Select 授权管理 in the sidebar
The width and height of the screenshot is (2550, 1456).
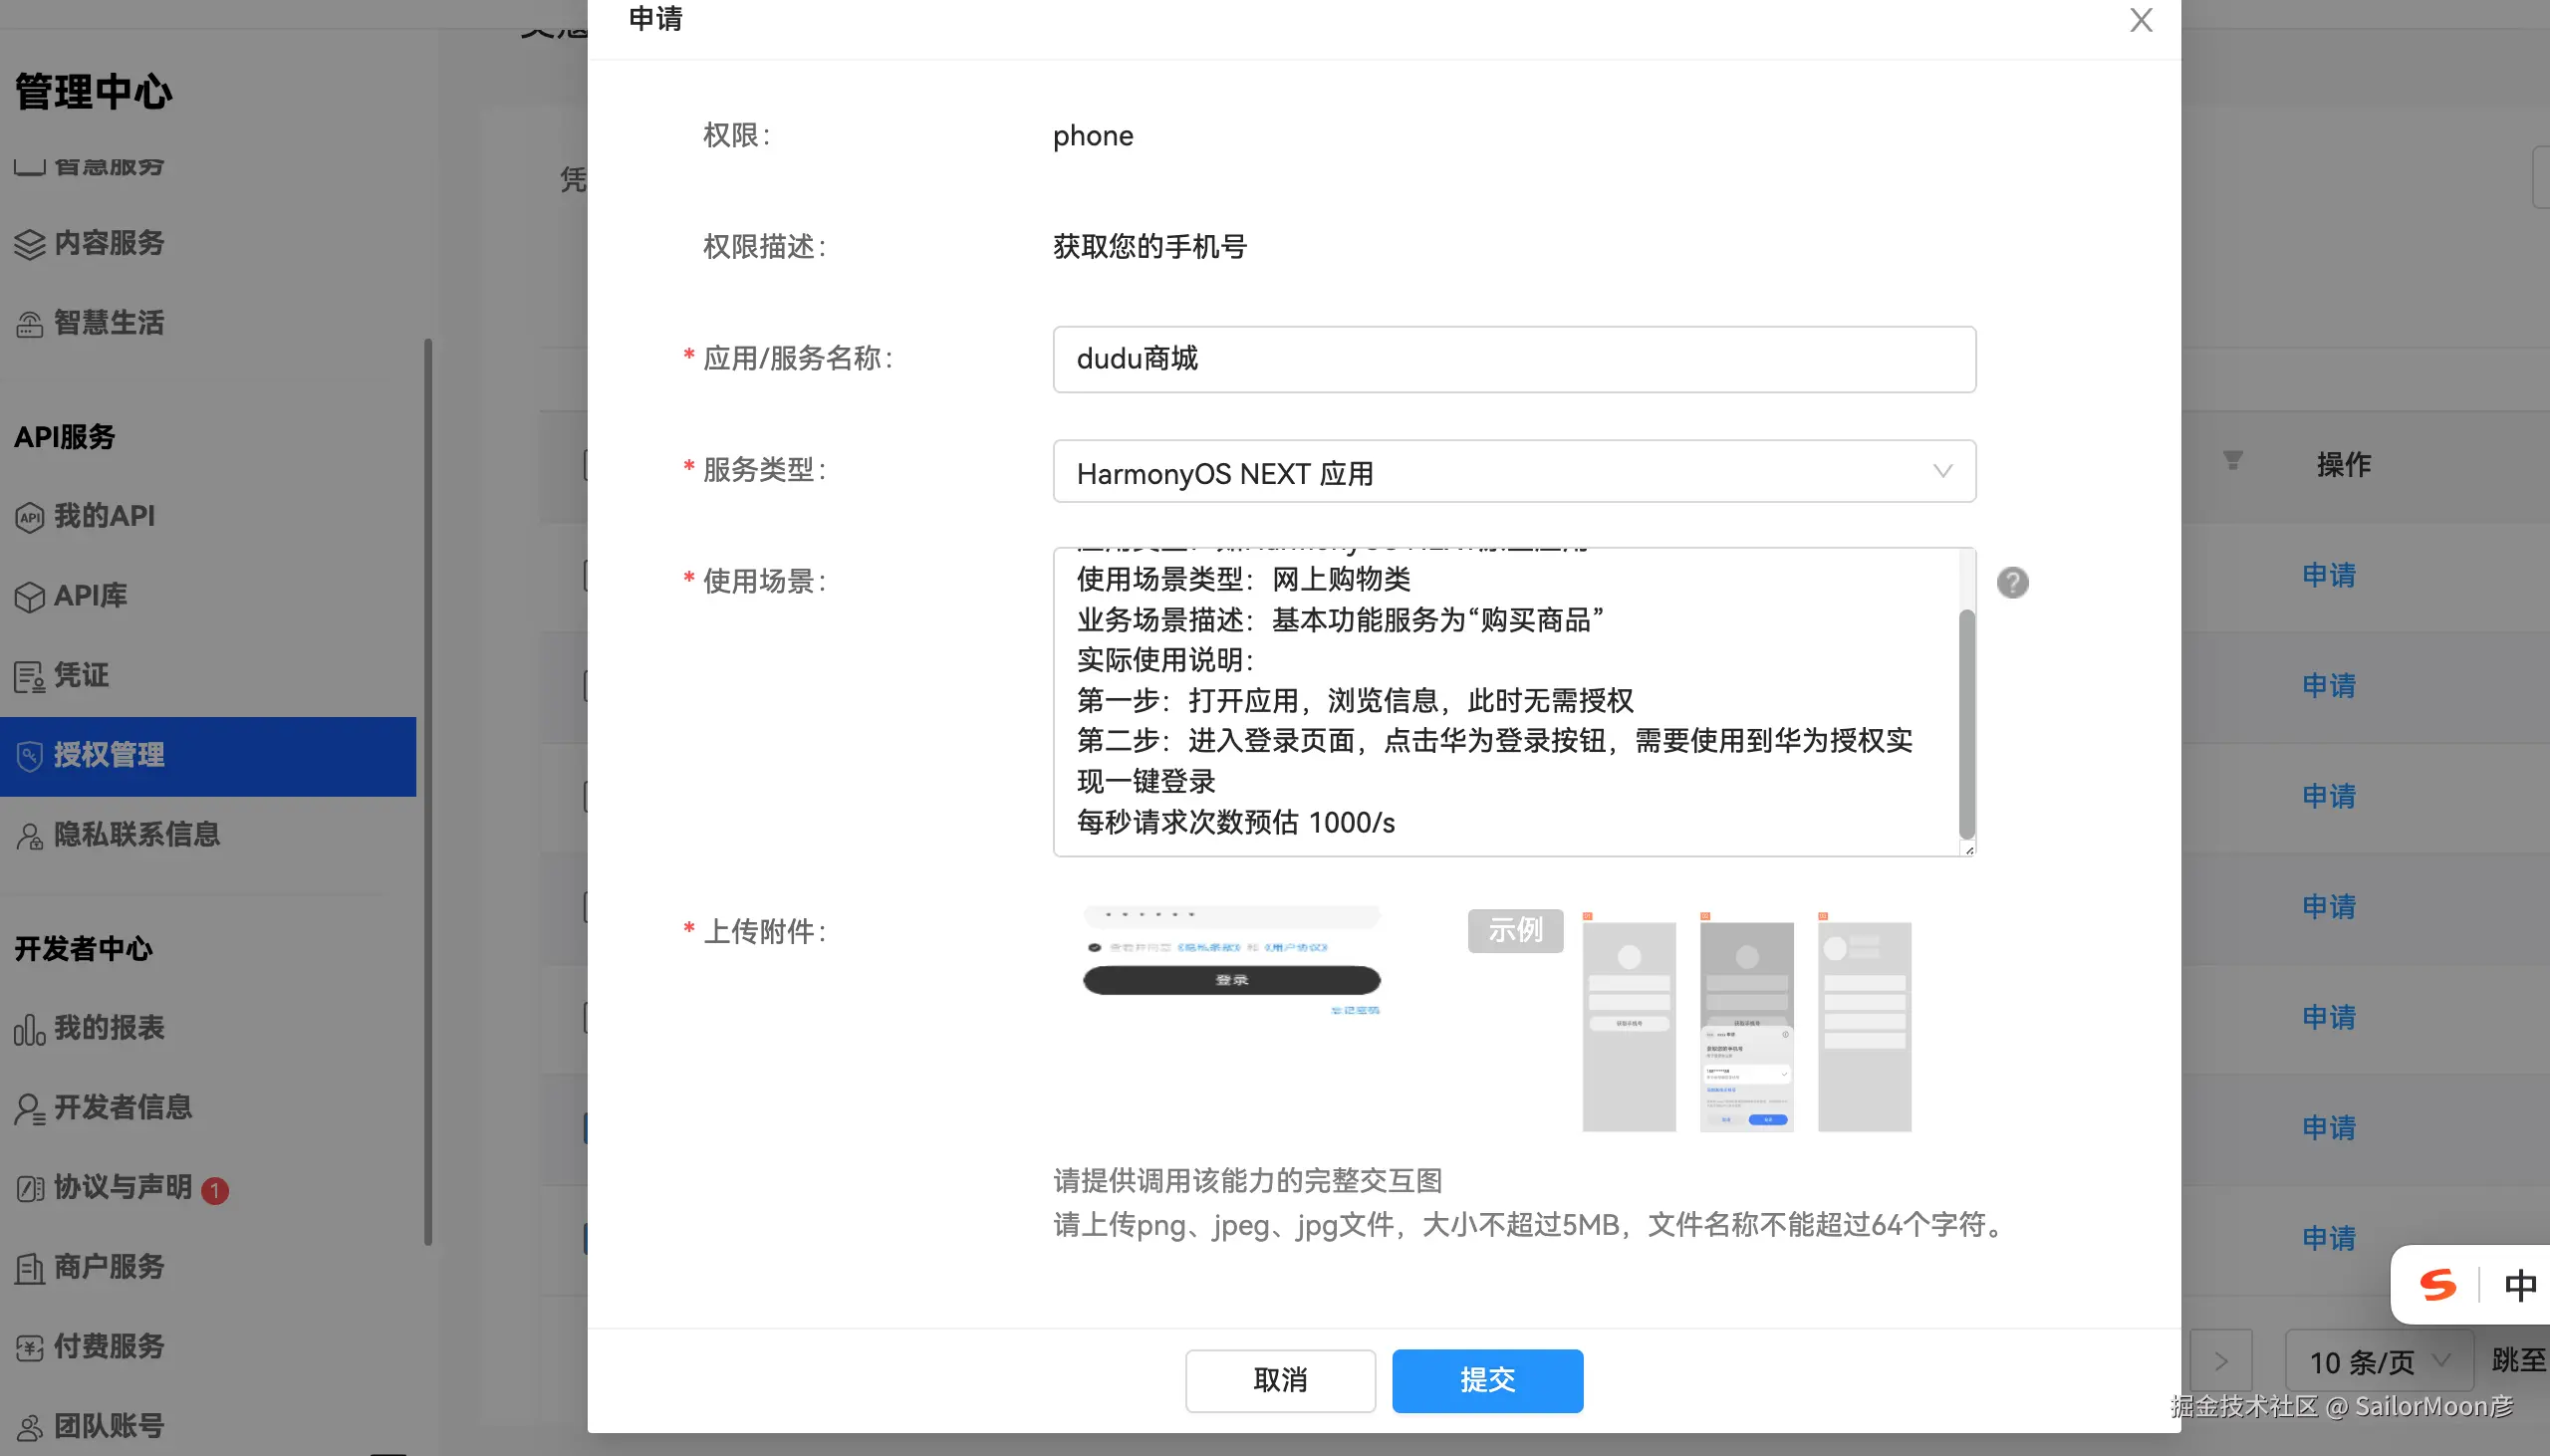[x=110, y=755]
